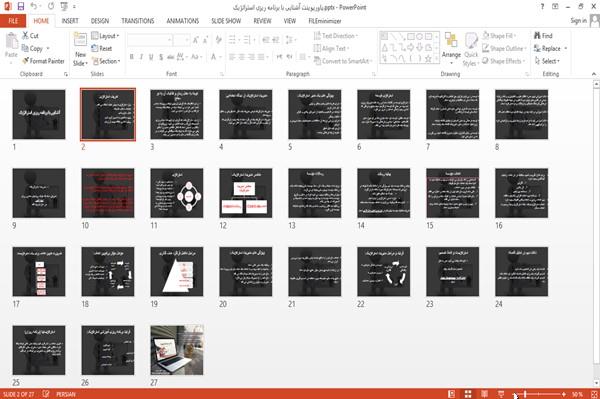
Task: Switch to the SLIDE SHOW tab
Action: 226,21
